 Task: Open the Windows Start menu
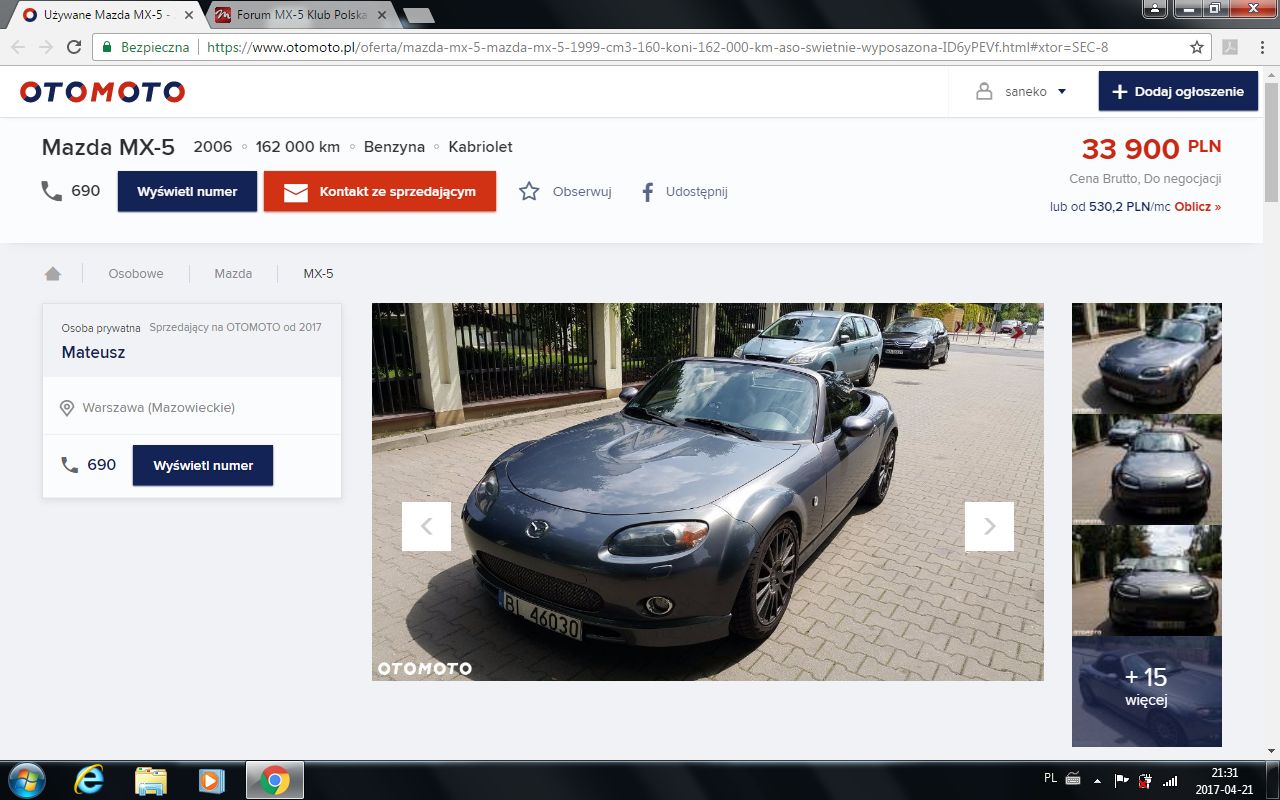(x=25, y=780)
